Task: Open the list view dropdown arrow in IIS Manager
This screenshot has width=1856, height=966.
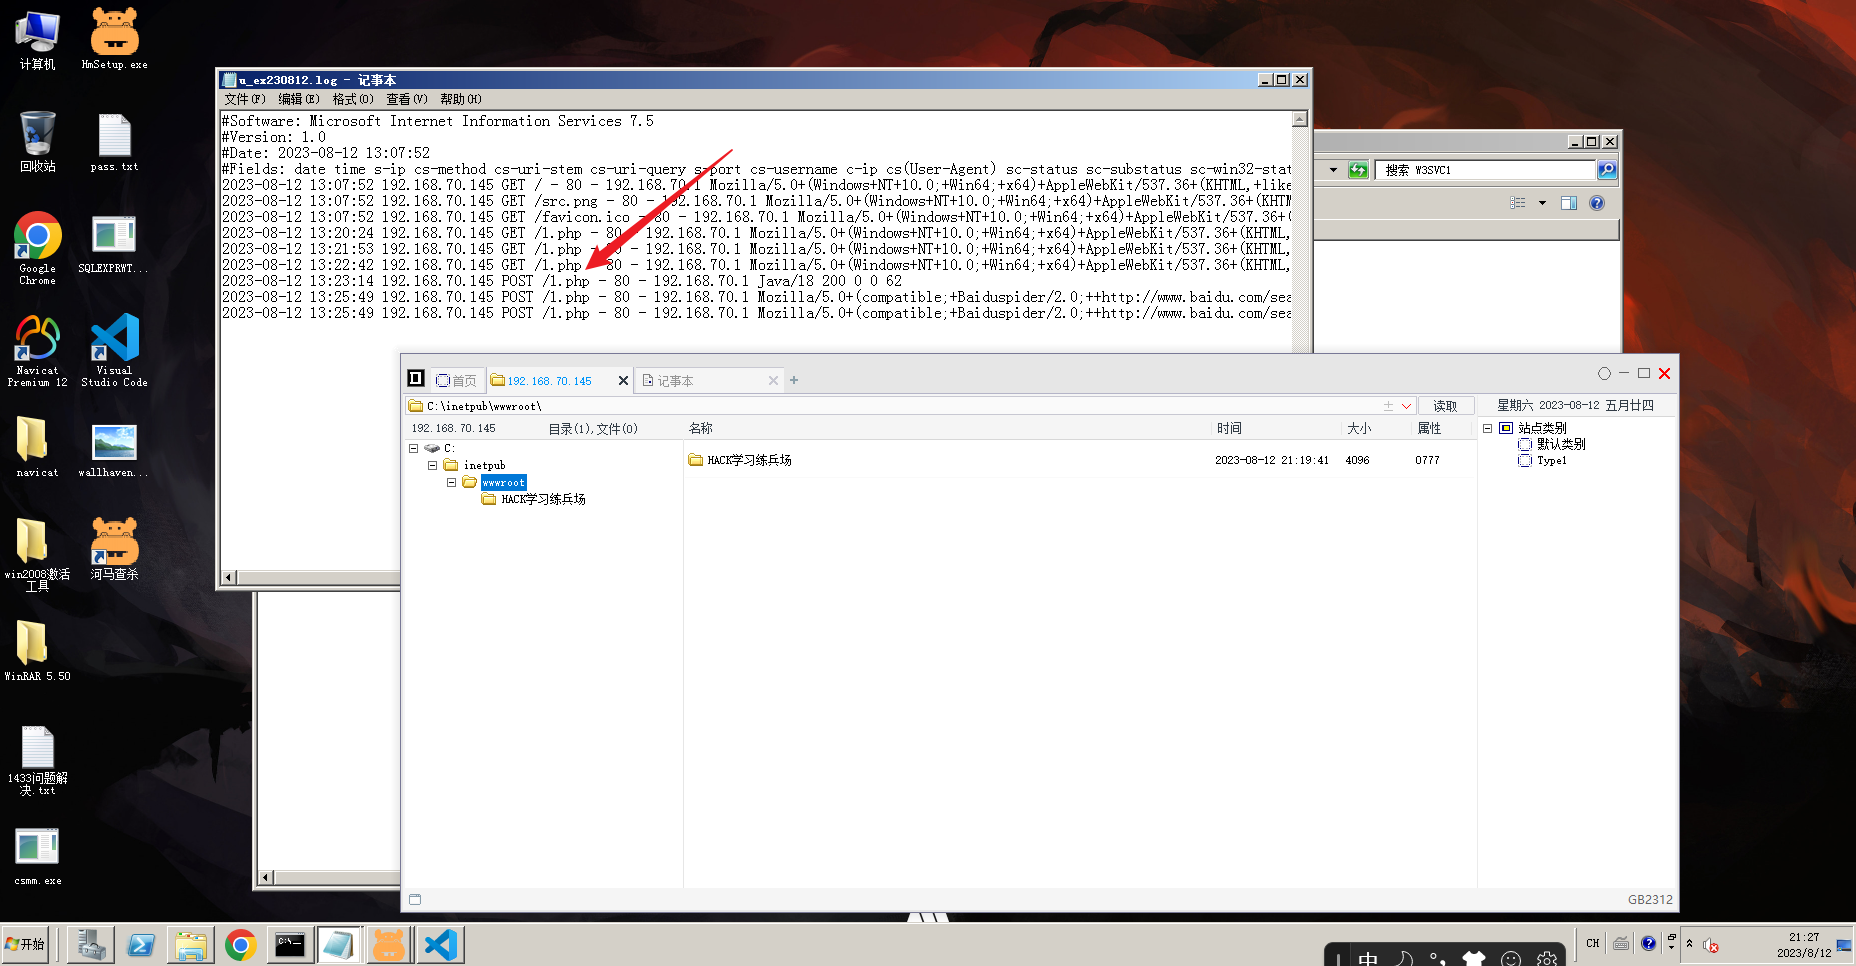Action: (x=1542, y=203)
